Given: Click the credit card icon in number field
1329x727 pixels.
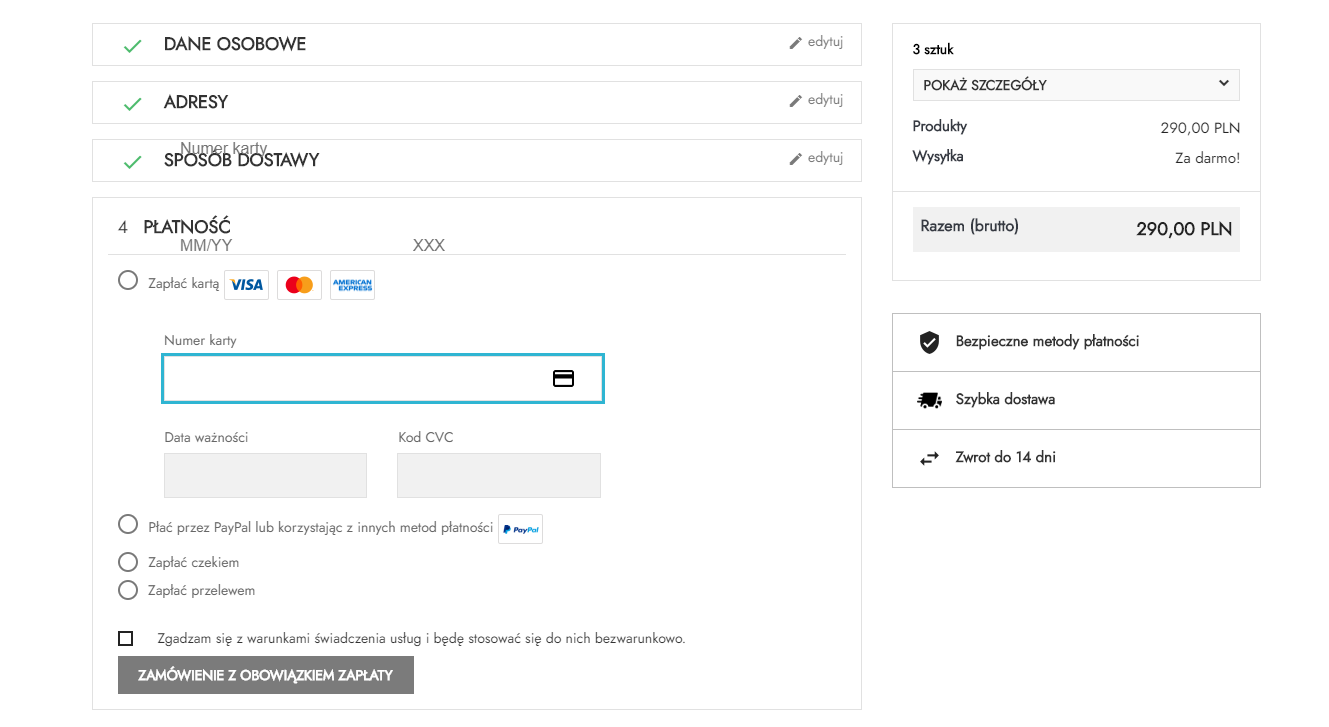Looking at the screenshot, I should coord(564,378).
